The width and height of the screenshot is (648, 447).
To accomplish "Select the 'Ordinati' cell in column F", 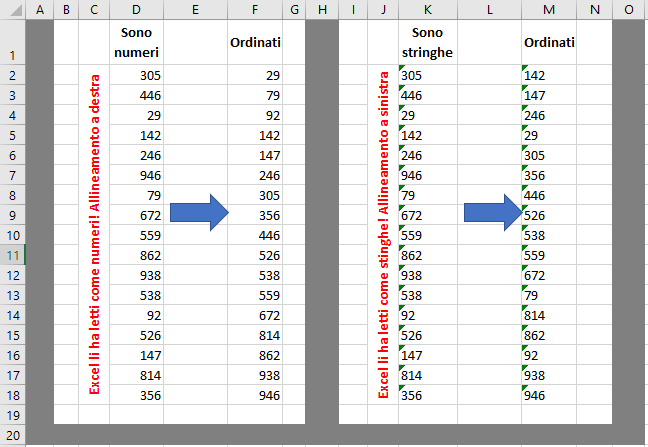I will 255,43.
